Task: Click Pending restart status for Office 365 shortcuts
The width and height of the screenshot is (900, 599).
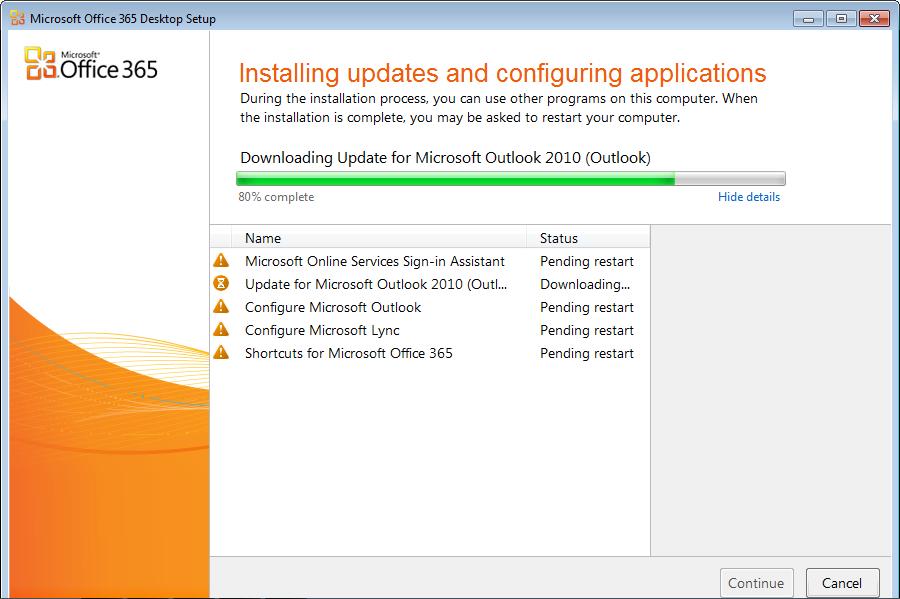Action: [587, 353]
